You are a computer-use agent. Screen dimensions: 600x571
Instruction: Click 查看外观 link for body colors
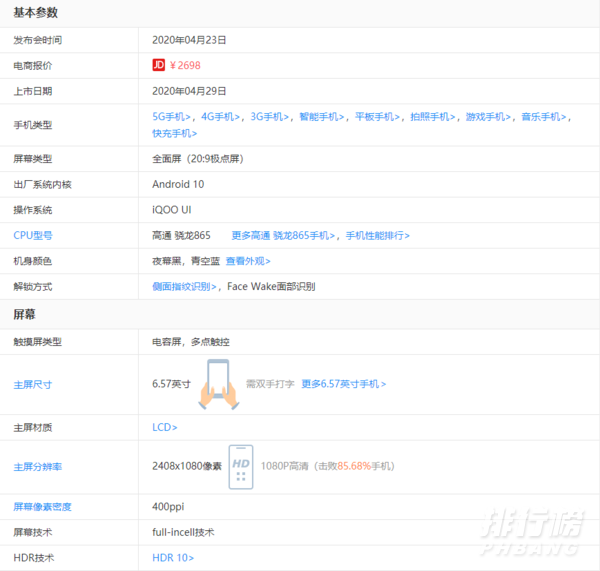coord(248,261)
